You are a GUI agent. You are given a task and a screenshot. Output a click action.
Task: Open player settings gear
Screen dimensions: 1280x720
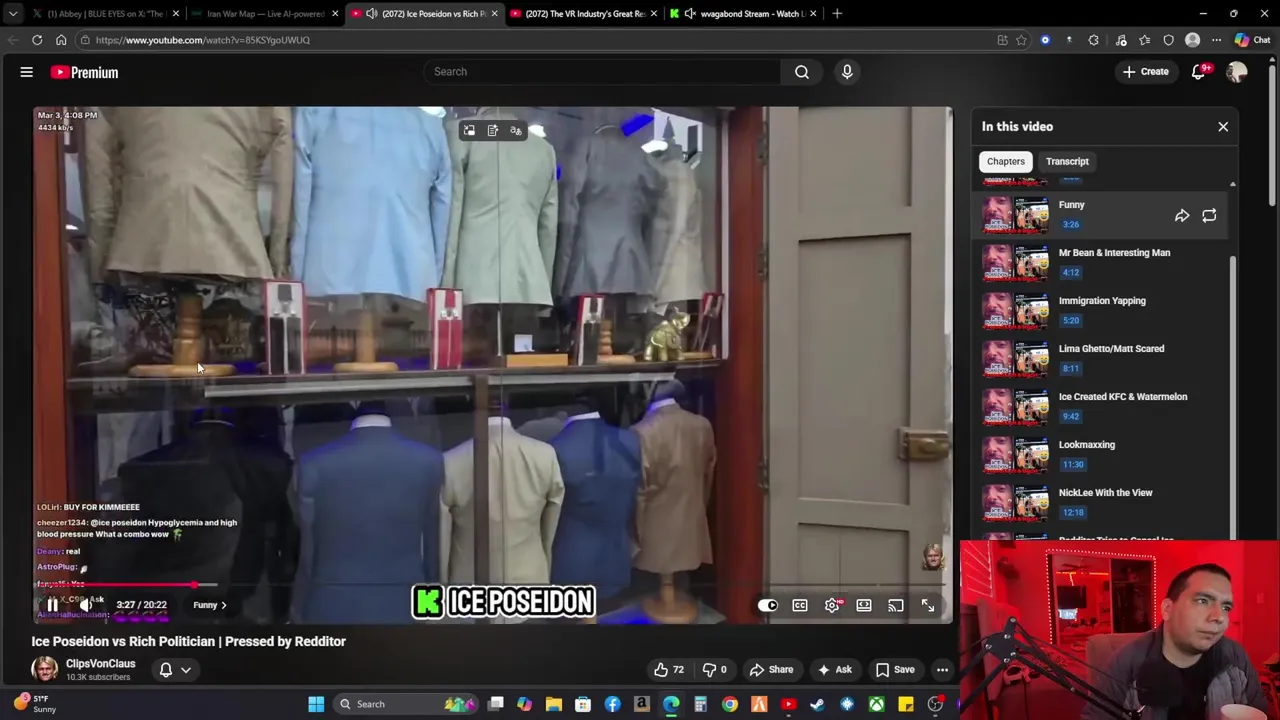click(x=832, y=605)
